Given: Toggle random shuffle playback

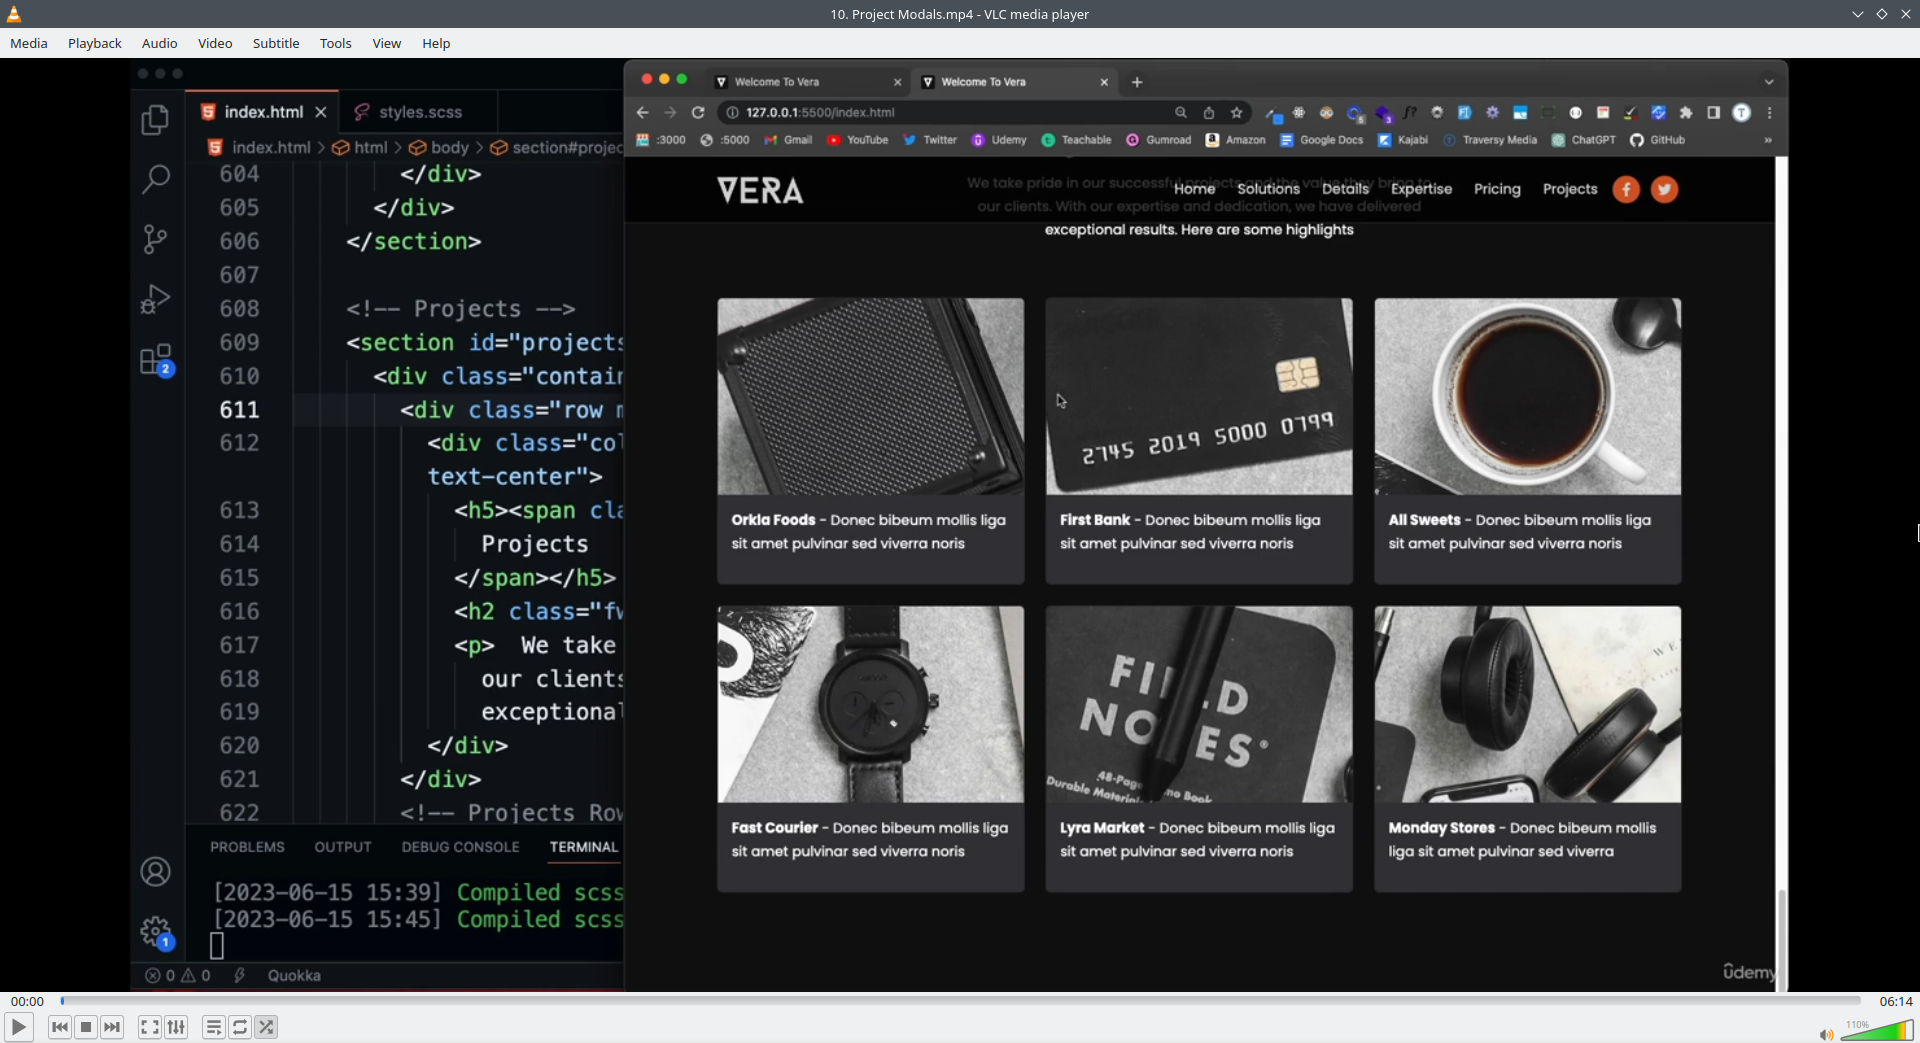Looking at the screenshot, I should [266, 1027].
